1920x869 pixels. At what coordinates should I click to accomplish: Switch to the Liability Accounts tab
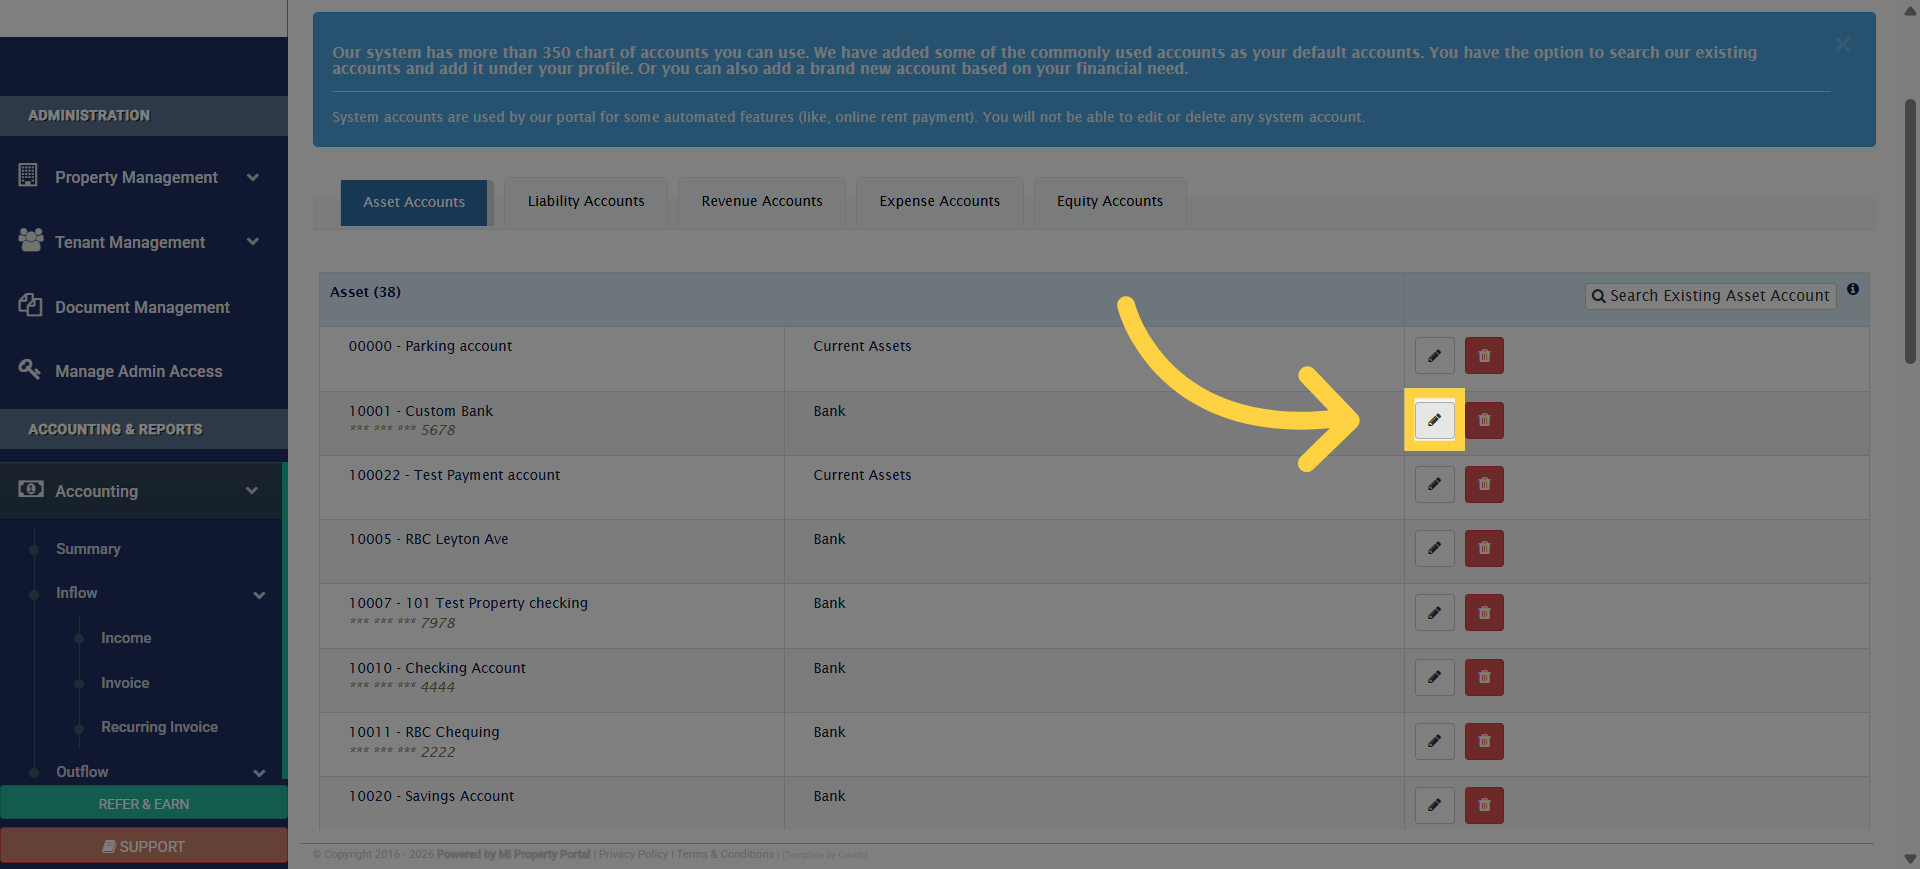click(x=586, y=201)
